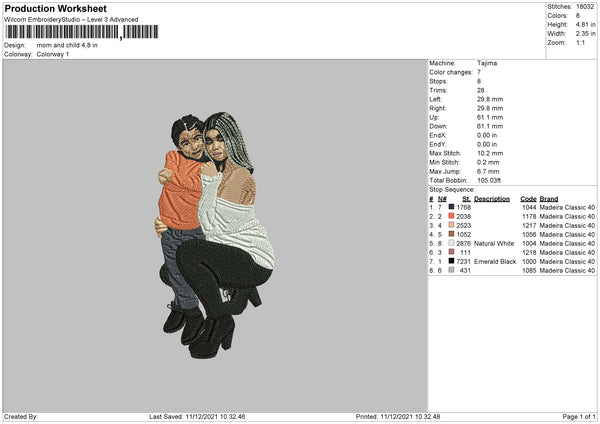Screen dimensions: 600x424
Task: Click the stitch count 2523
Action: click(463, 225)
